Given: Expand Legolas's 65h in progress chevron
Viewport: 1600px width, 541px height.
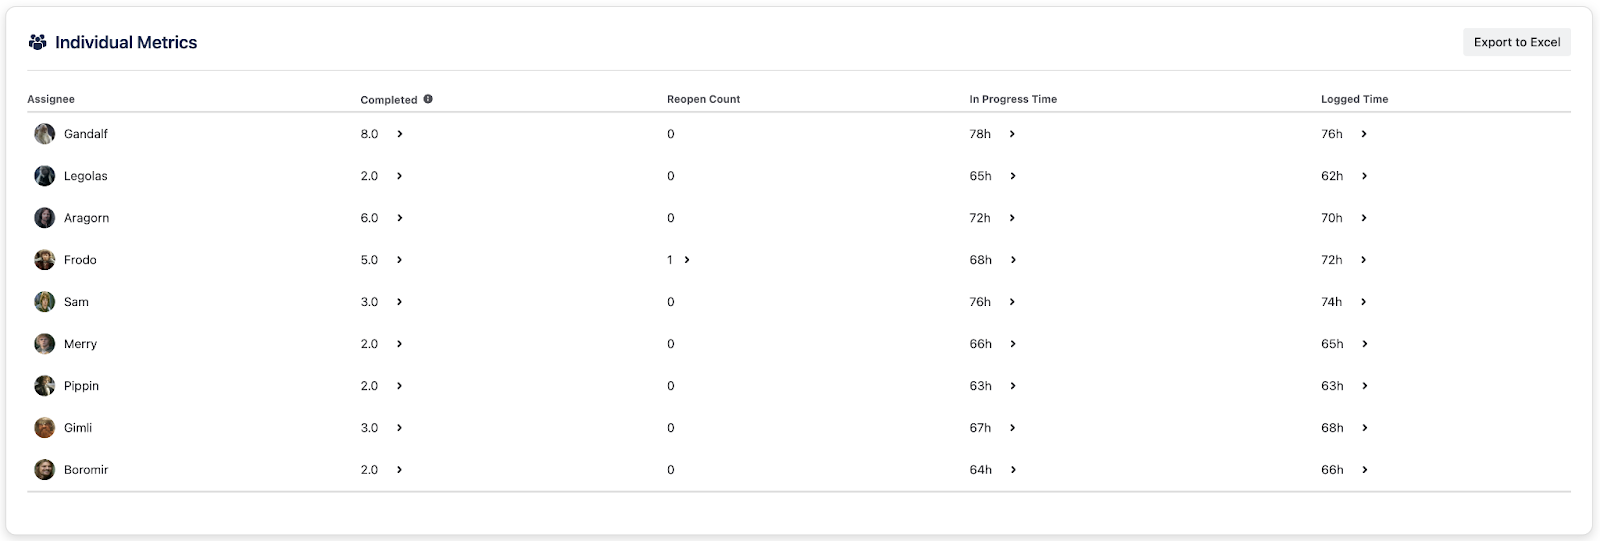Looking at the screenshot, I should point(1012,176).
